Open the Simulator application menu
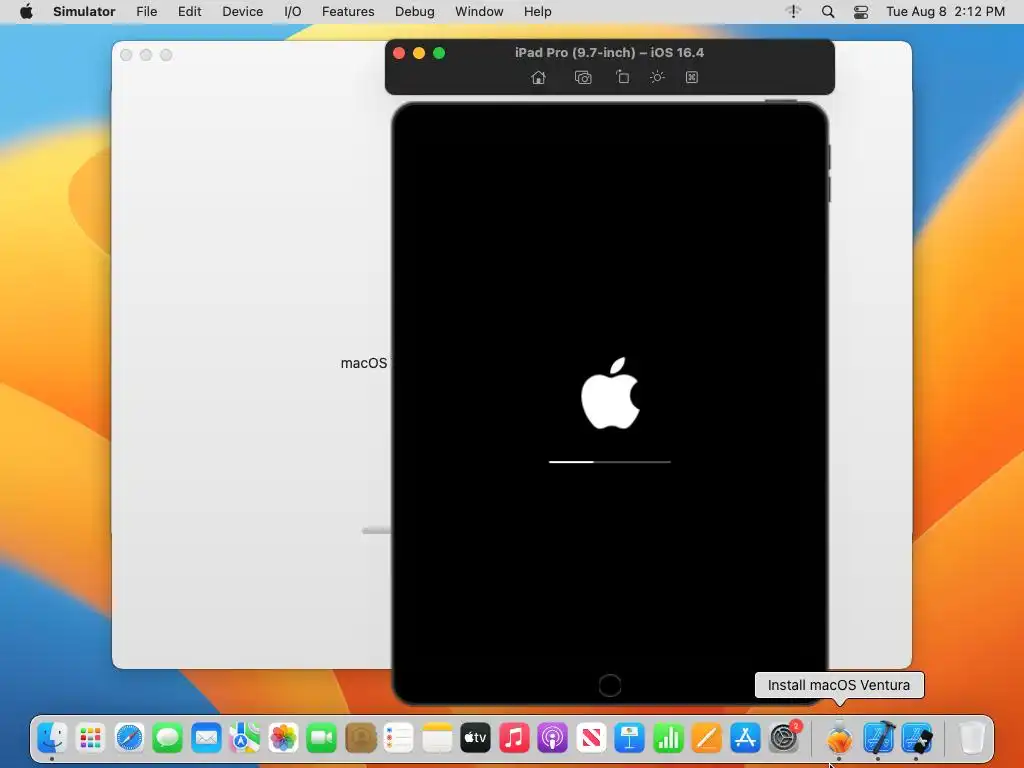Image resolution: width=1024 pixels, height=768 pixels. 84,12
